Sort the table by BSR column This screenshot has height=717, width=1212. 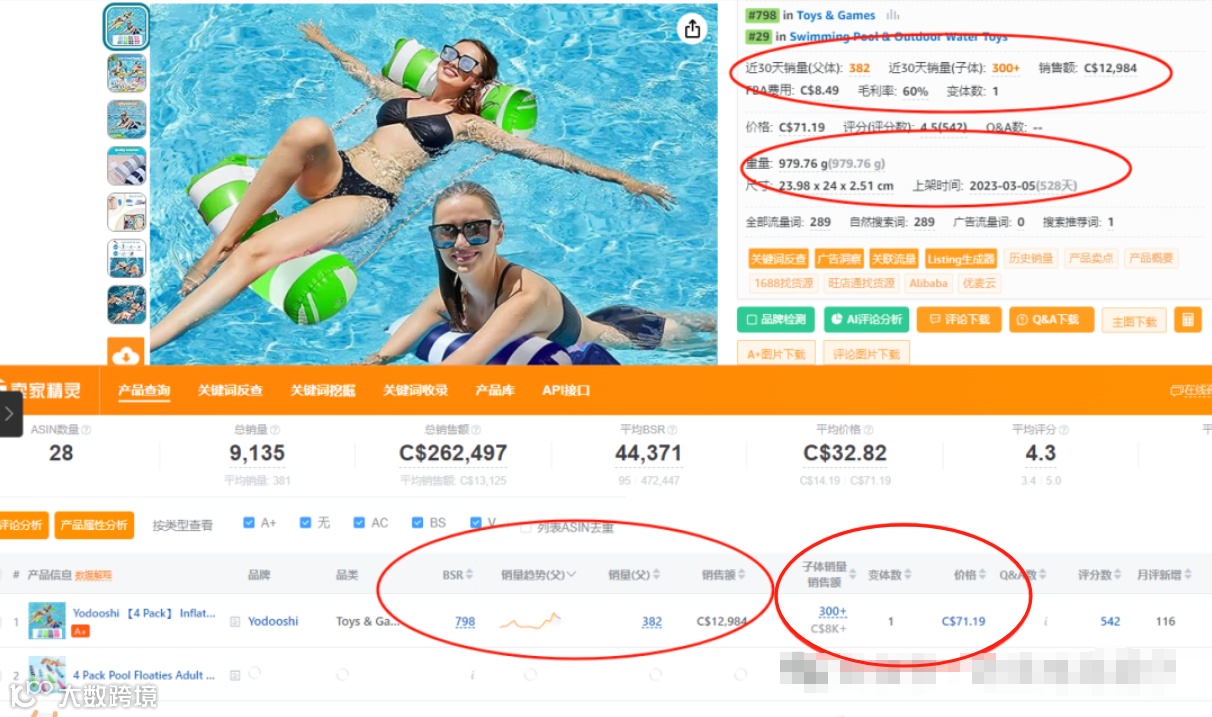point(458,575)
